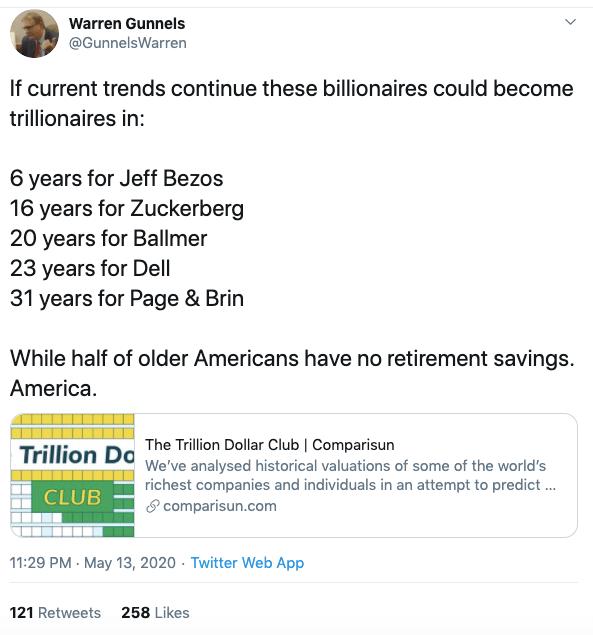Click the chain link icon beside comparisun.com
593x635 pixels.
tap(152, 506)
